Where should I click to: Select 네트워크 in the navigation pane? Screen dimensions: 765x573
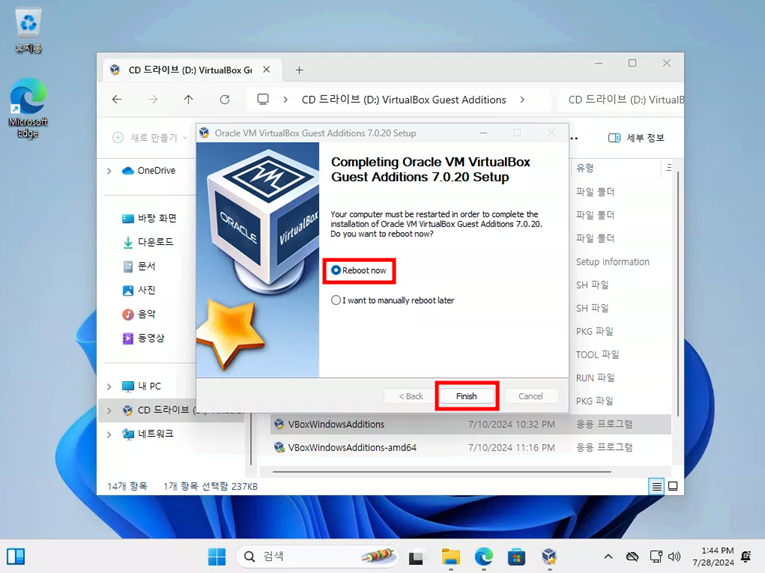pos(148,434)
